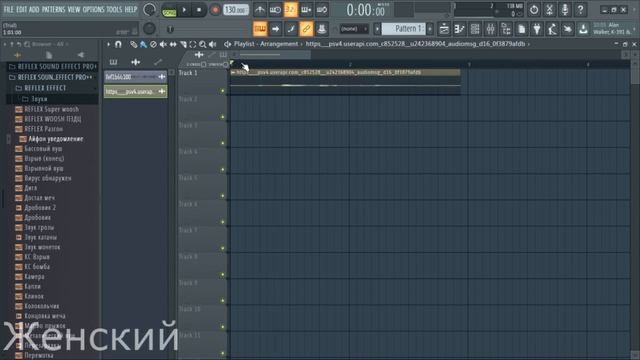This screenshot has width=640, height=360.
Task: Select the Delete tool in playlist toolbar
Action: click(153, 44)
